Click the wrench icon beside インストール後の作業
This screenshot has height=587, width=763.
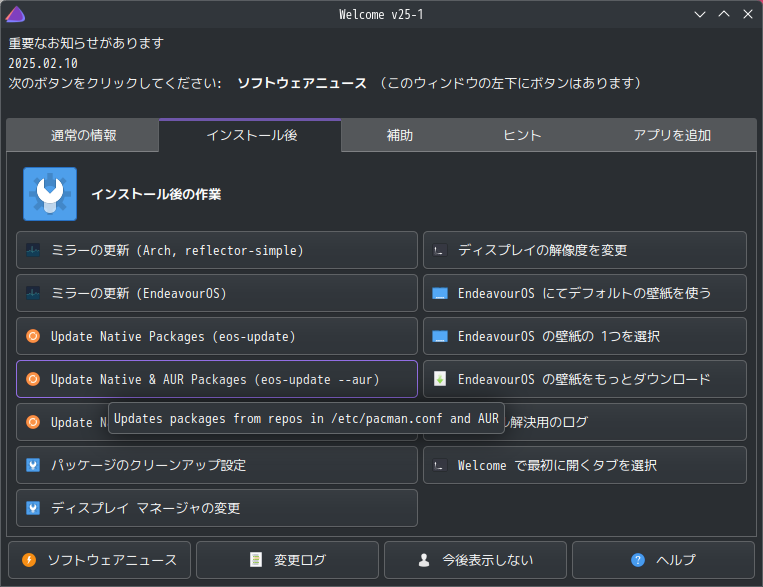click(x=50, y=194)
